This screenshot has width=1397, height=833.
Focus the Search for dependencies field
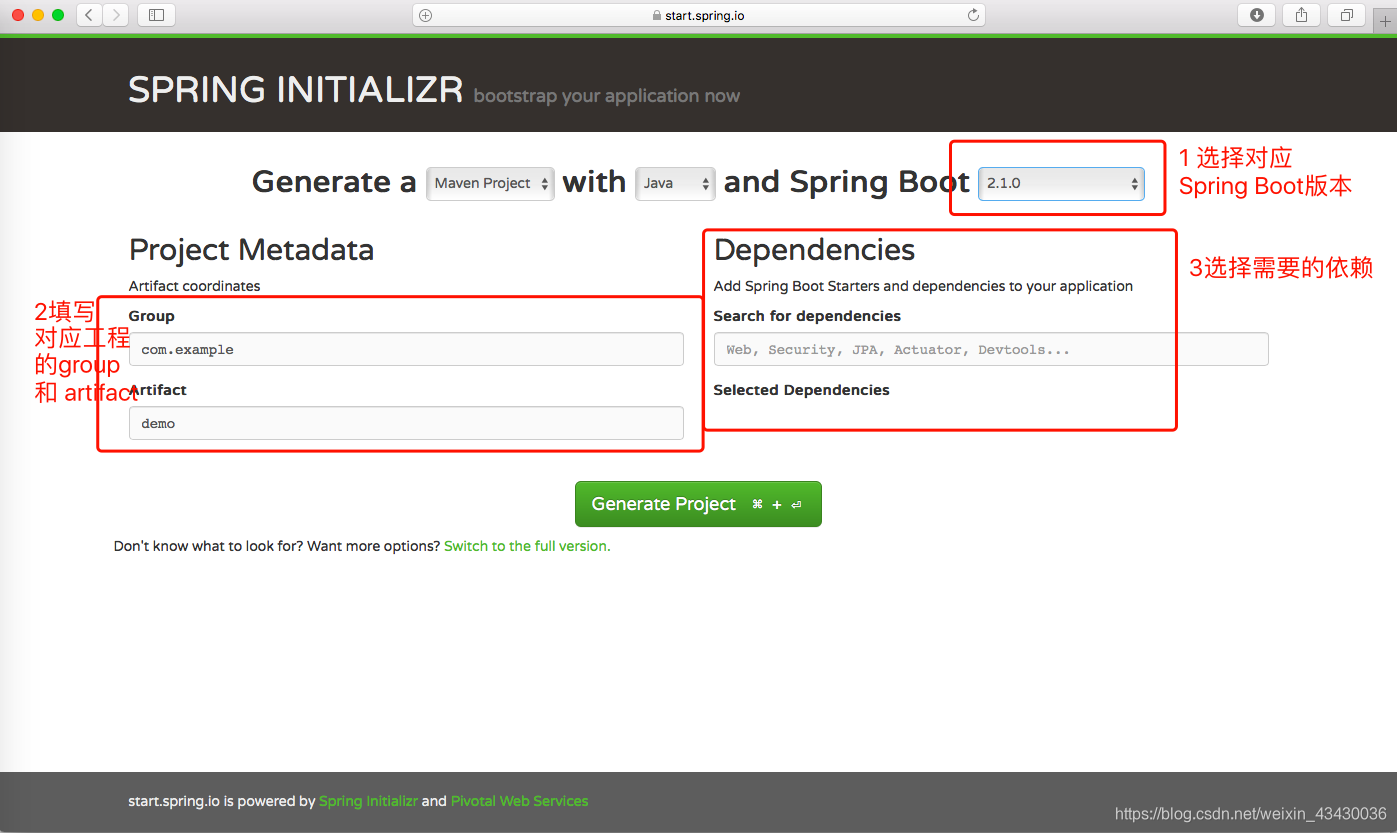tap(991, 349)
